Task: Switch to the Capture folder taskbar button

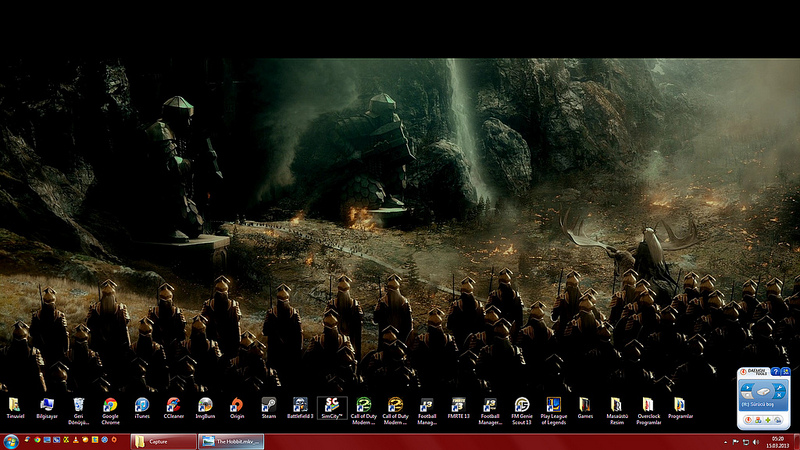Action: pos(163,442)
